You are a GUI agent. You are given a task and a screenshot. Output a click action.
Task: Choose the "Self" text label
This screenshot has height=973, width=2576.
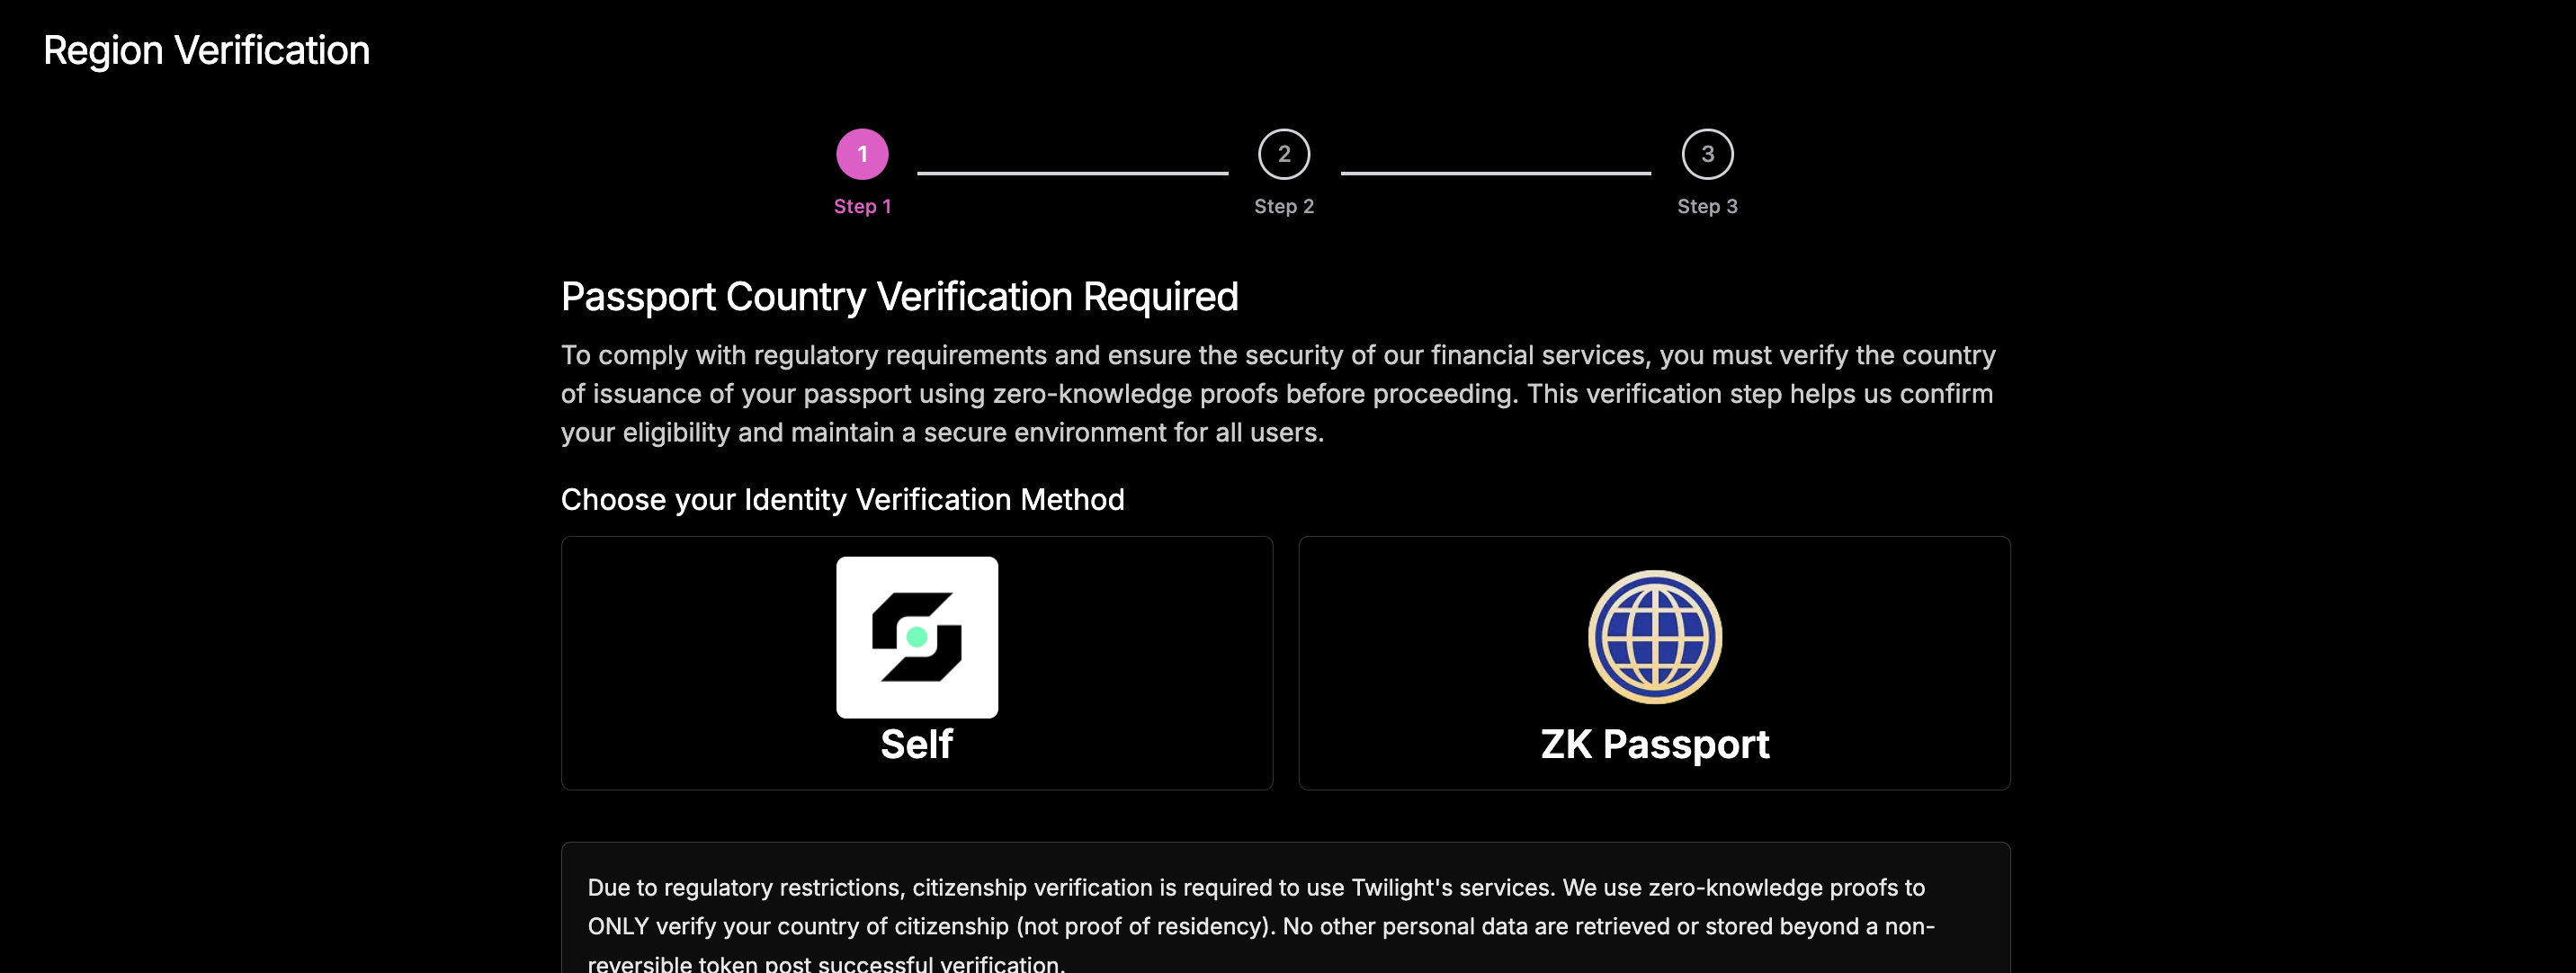[x=916, y=744]
